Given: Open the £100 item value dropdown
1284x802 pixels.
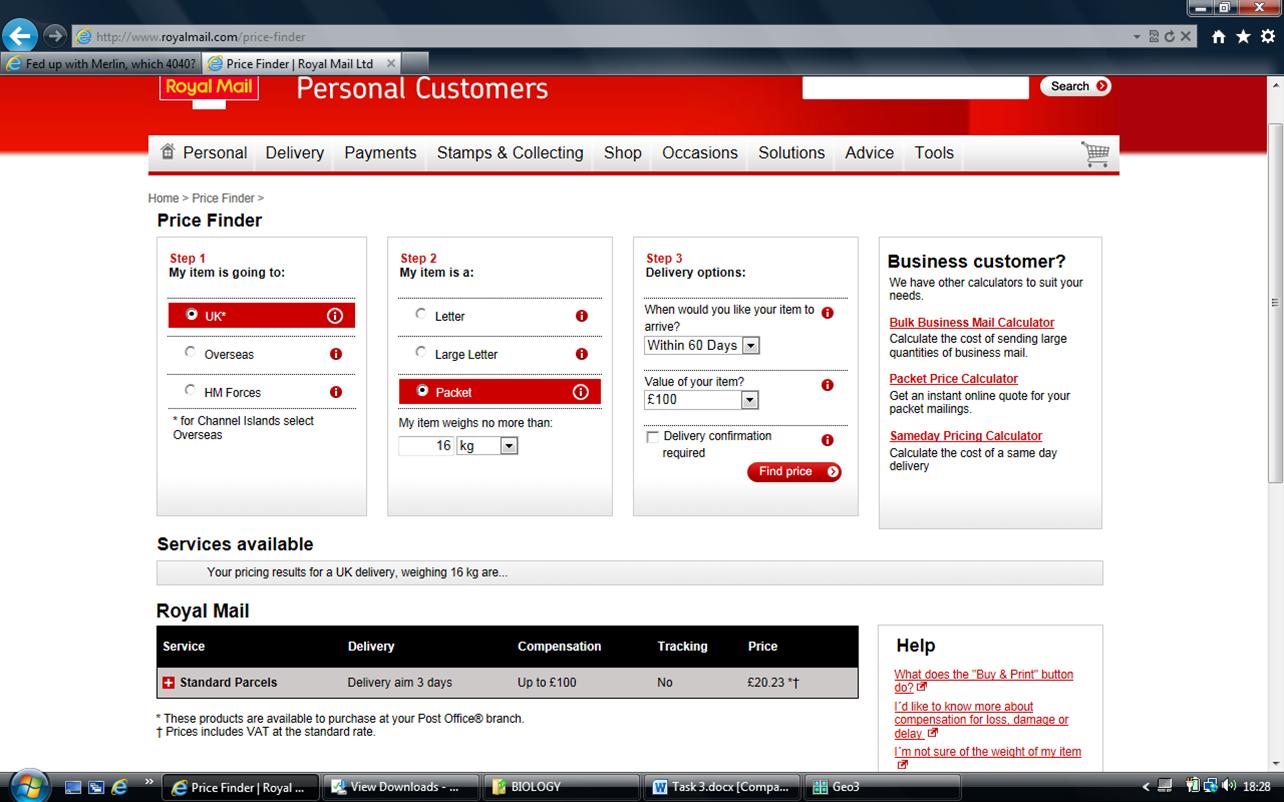Looking at the screenshot, I should (749, 400).
